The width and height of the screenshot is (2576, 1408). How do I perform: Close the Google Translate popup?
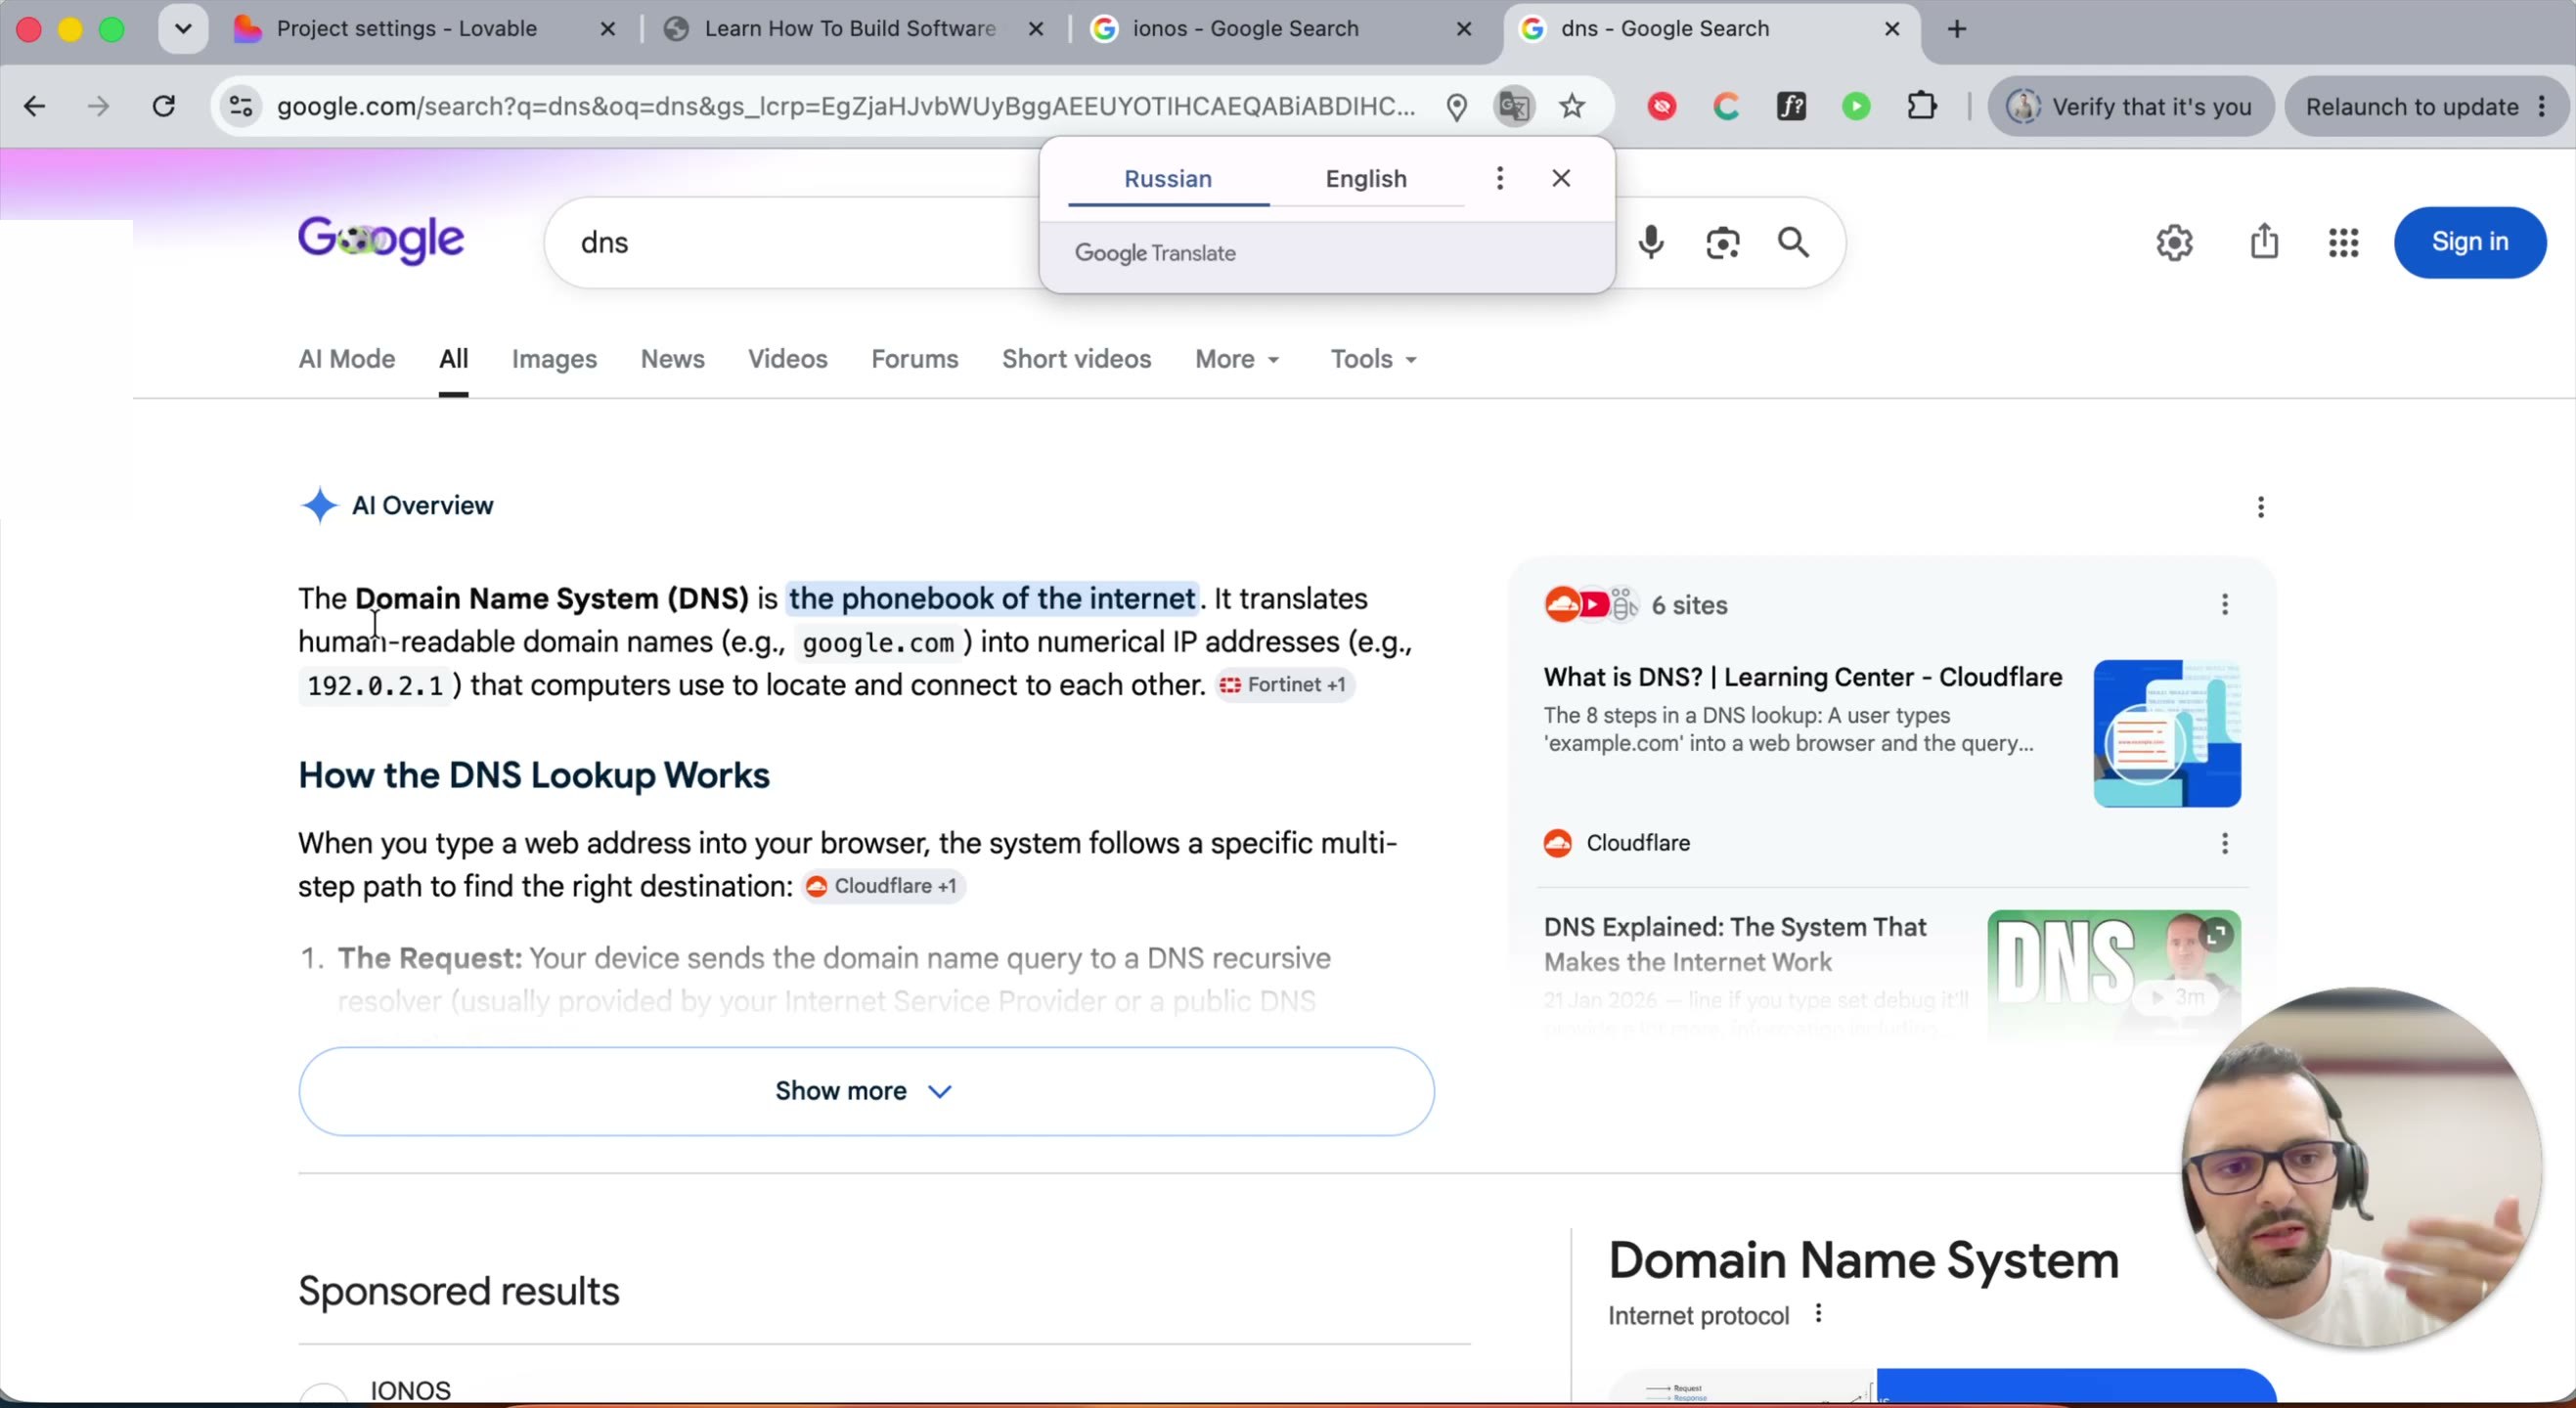1561,178
